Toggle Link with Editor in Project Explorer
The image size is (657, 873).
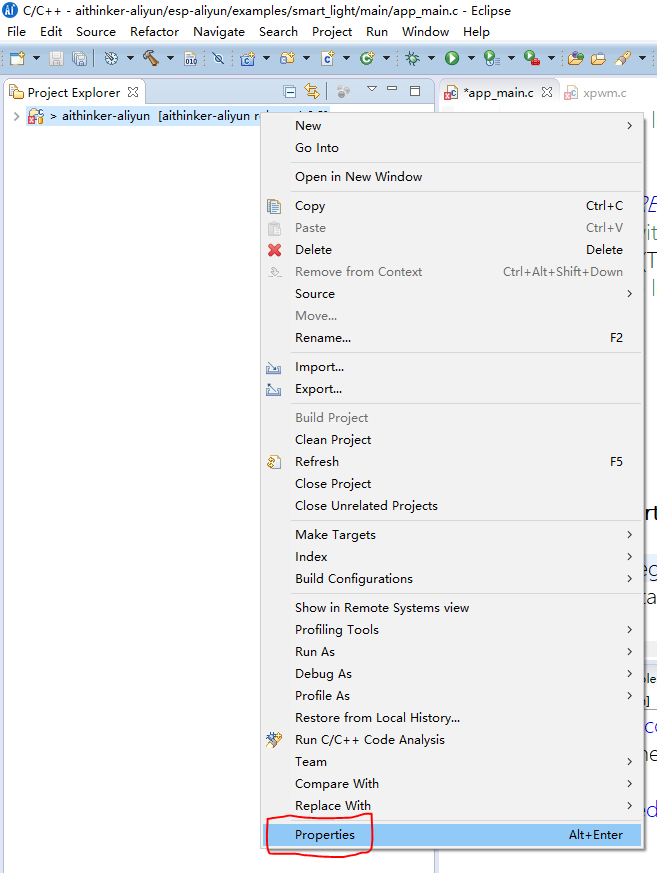312,91
